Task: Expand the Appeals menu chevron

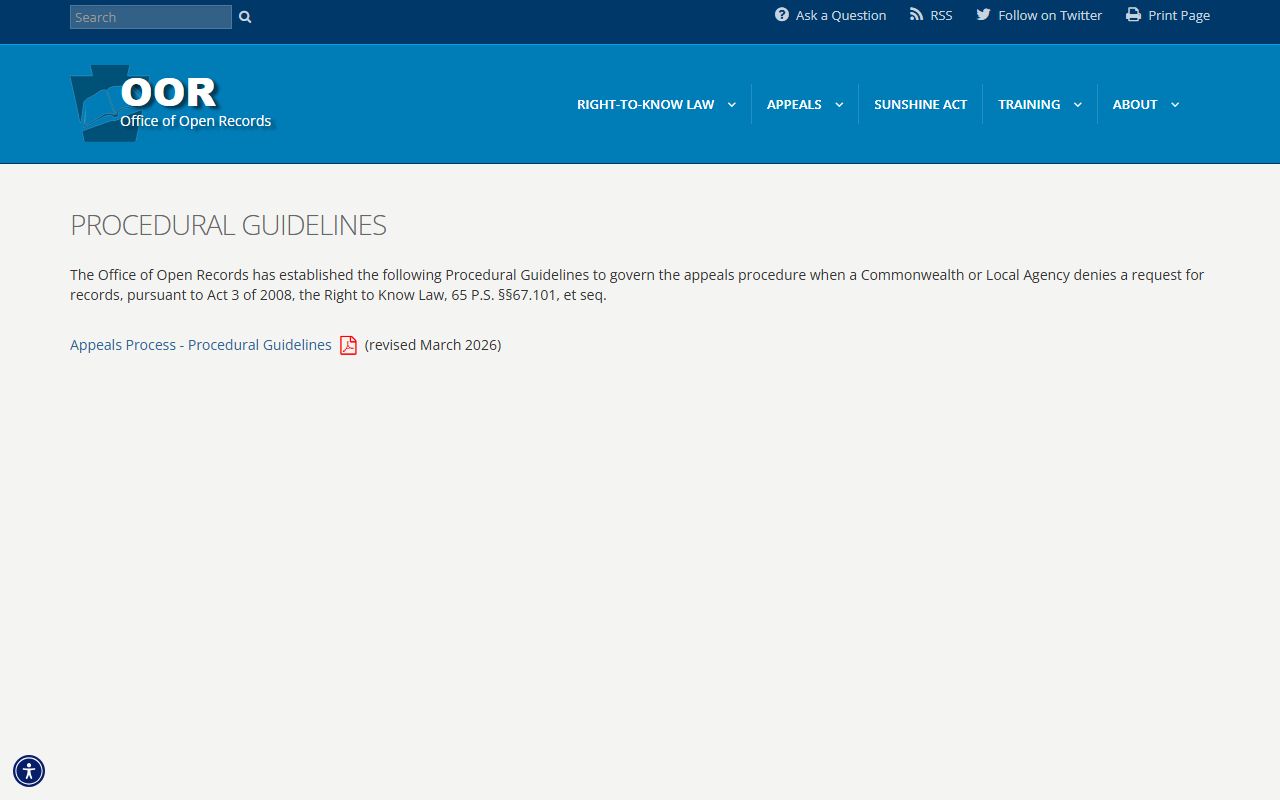Action: coord(839,105)
